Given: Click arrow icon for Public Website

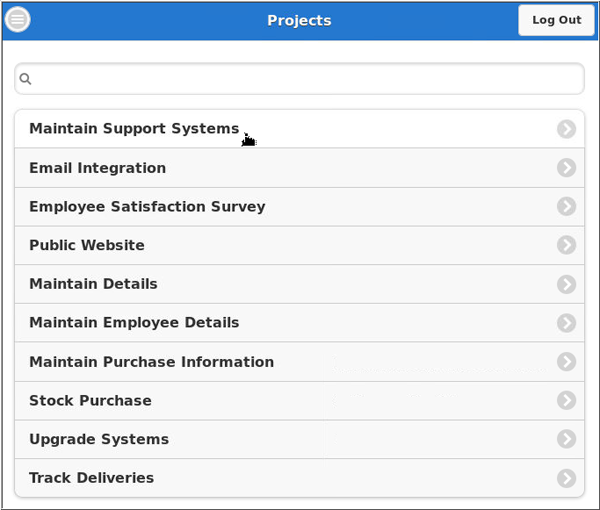Looking at the screenshot, I should click(x=566, y=245).
